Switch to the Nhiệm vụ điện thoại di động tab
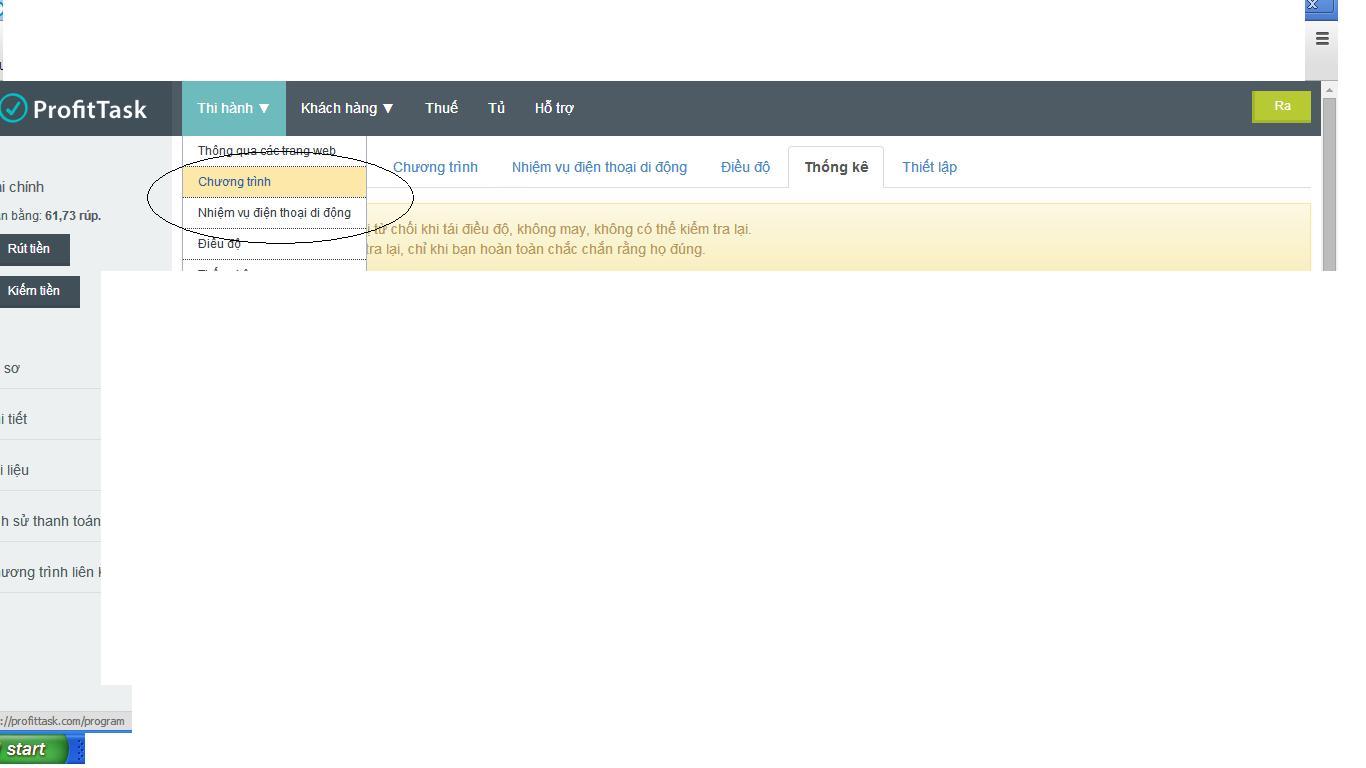 click(x=599, y=167)
